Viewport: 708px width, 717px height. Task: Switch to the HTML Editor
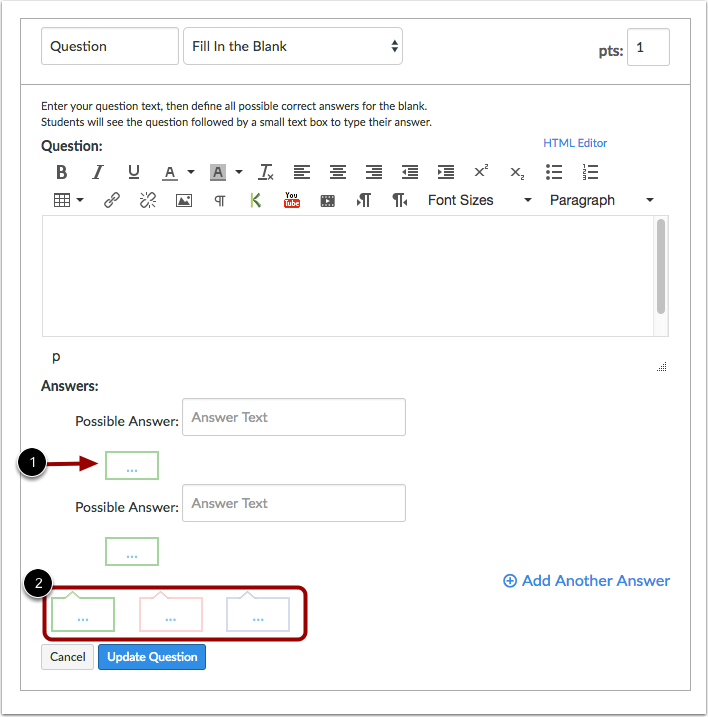575,143
